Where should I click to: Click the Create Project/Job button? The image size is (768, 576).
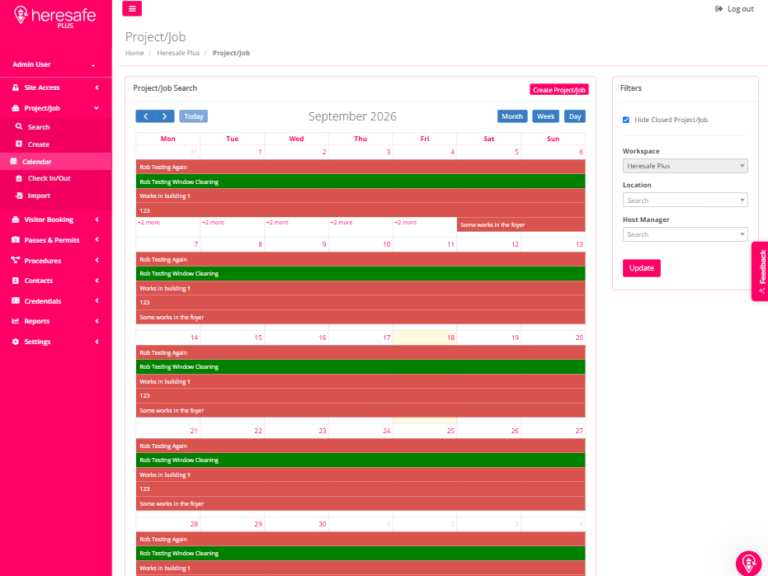(559, 90)
